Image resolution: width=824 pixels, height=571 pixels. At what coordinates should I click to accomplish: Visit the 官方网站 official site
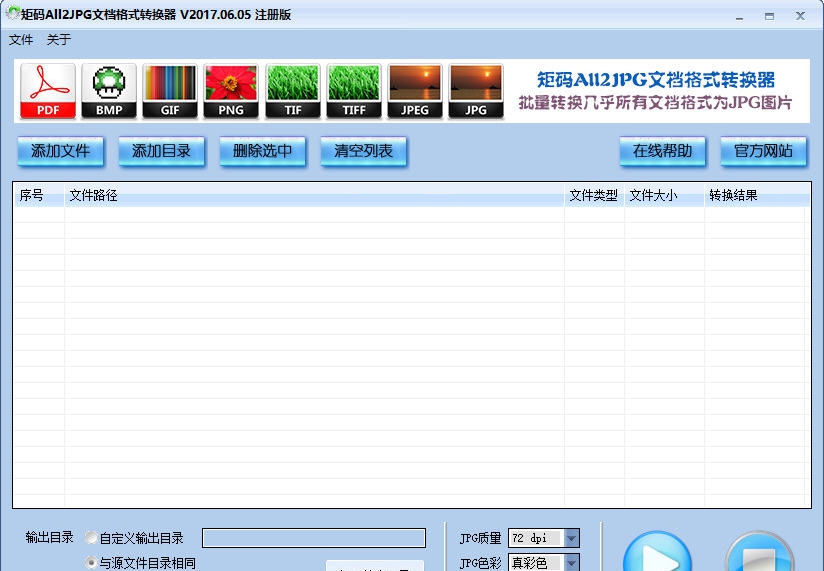(763, 151)
